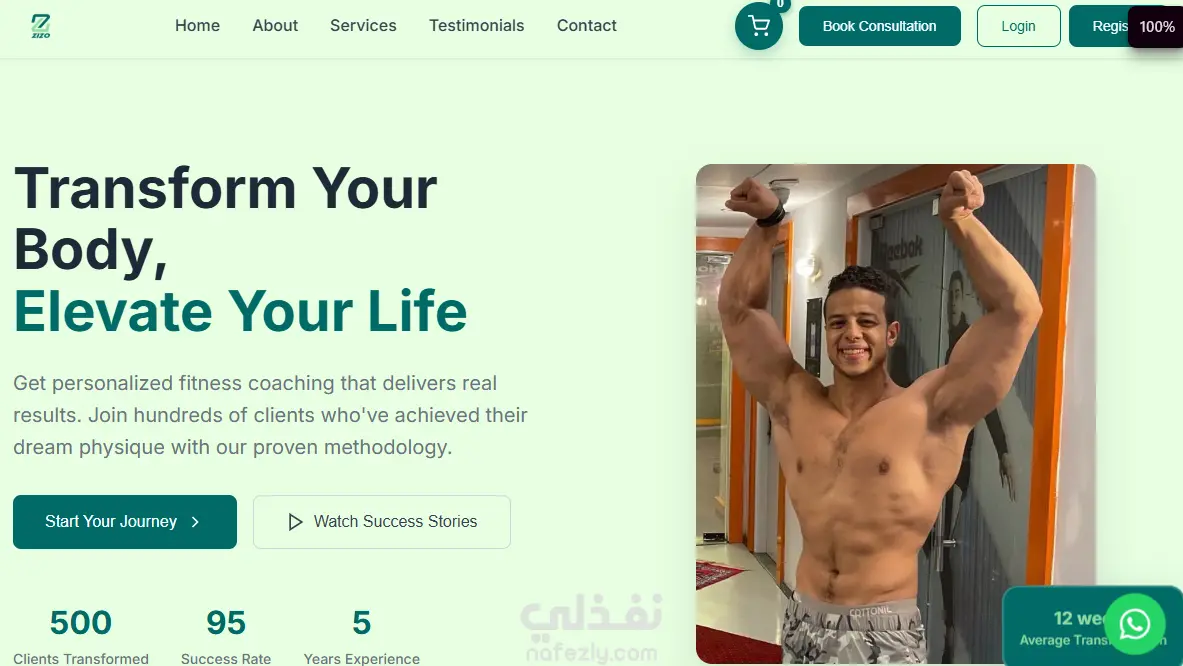
Task: Click chevron arrow on Start Your Journey
Action: [x=195, y=522]
